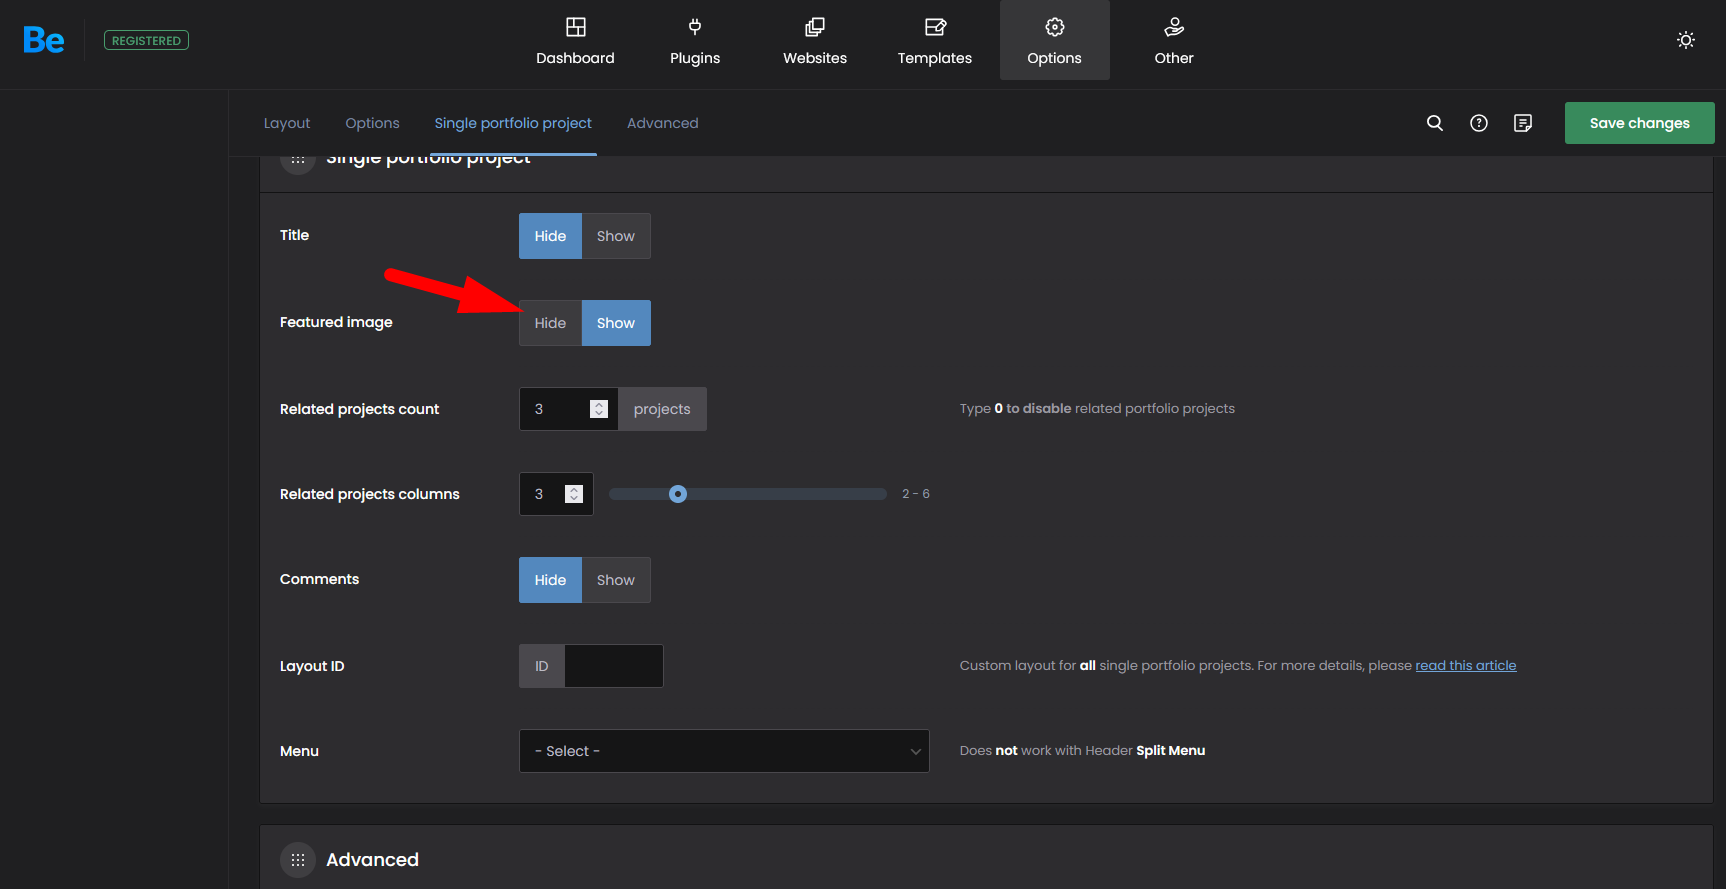Click the Be logo icon

point(44,41)
